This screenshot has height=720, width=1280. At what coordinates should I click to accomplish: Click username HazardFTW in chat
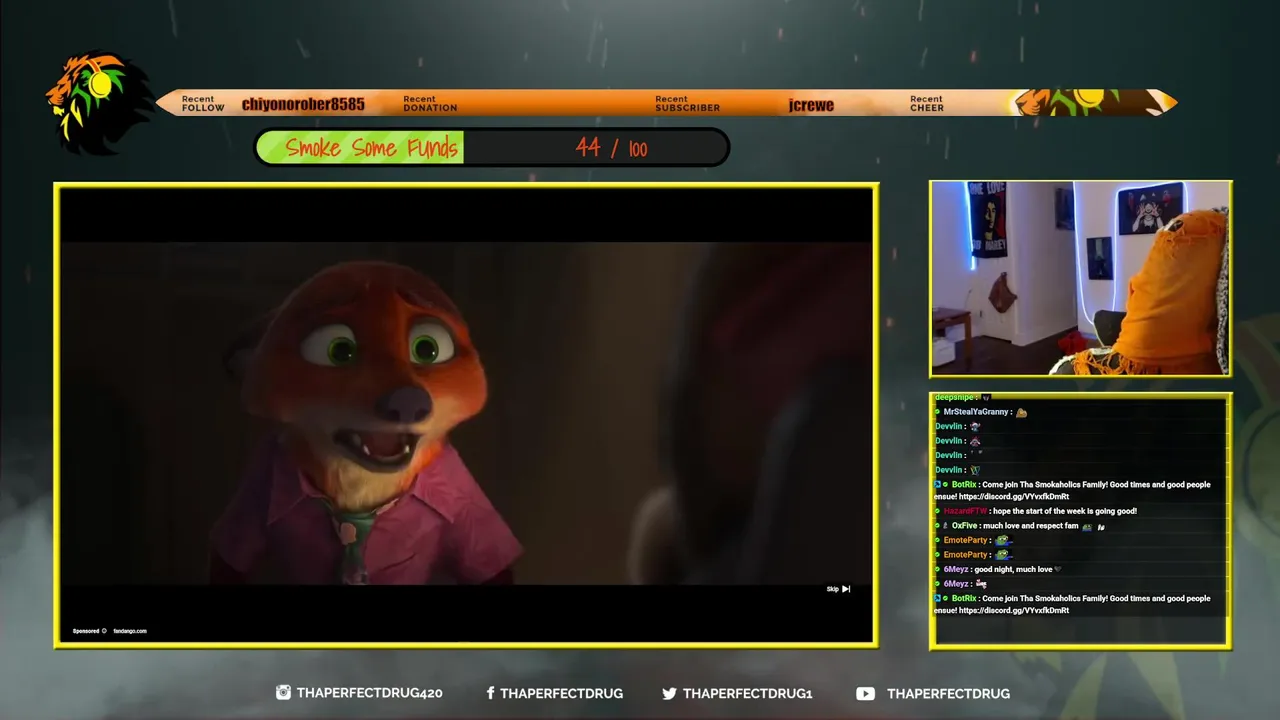[965, 511]
